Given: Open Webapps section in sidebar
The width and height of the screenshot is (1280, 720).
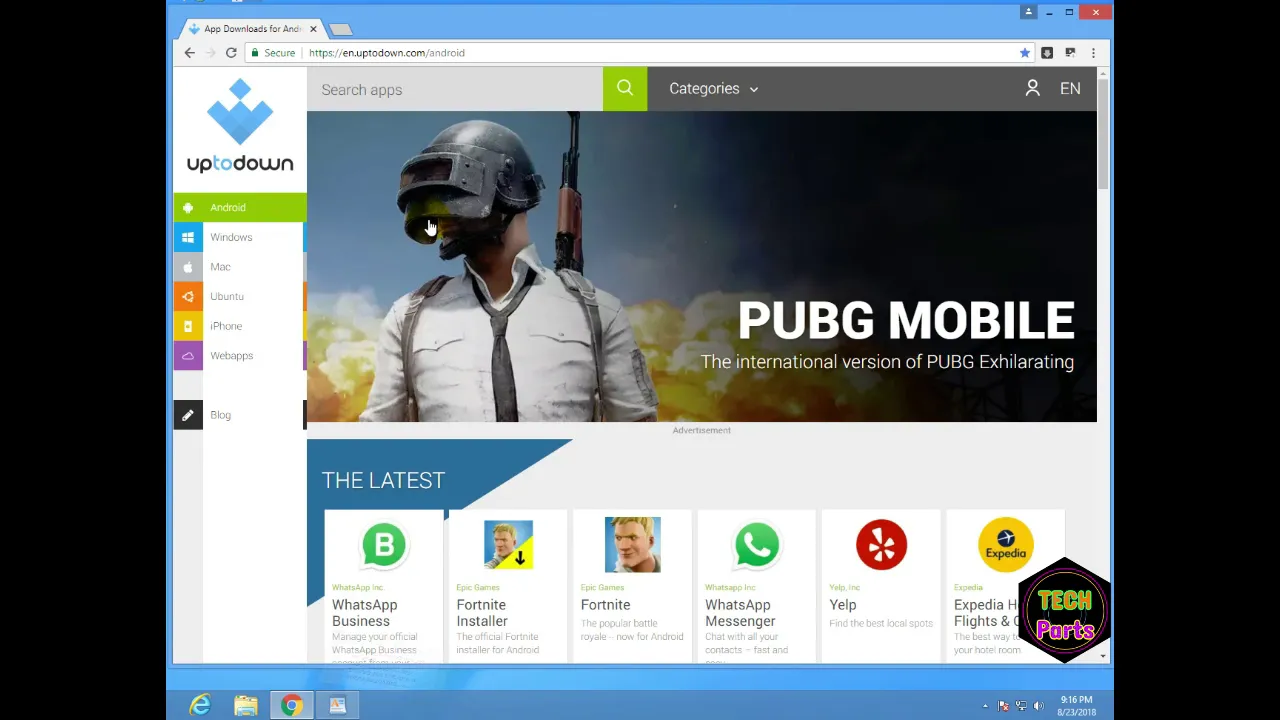Looking at the screenshot, I should (x=240, y=356).
